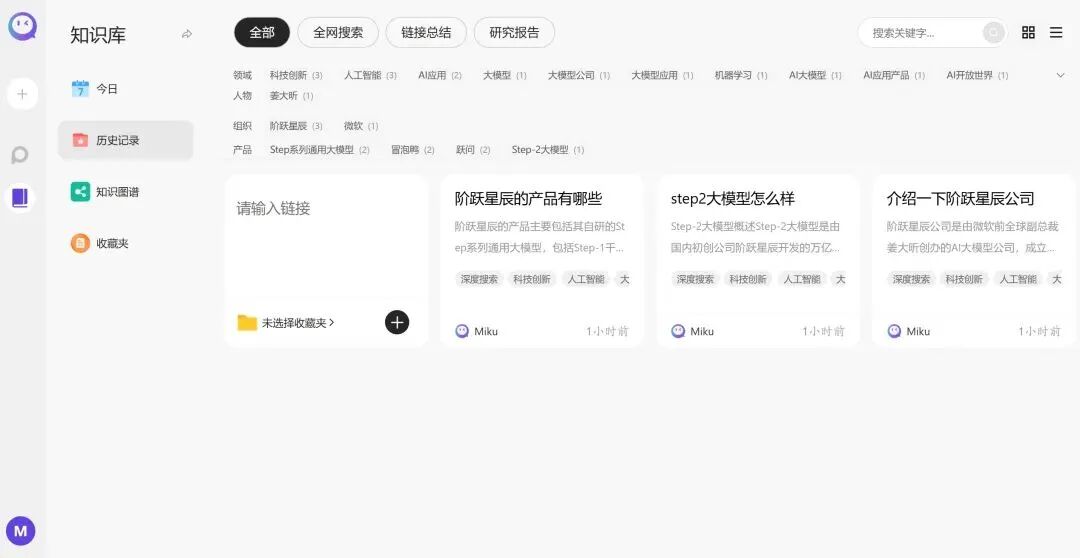1080x558 pixels.
Task: Filter by 机器学习 (1) tag
Action: pos(740,75)
